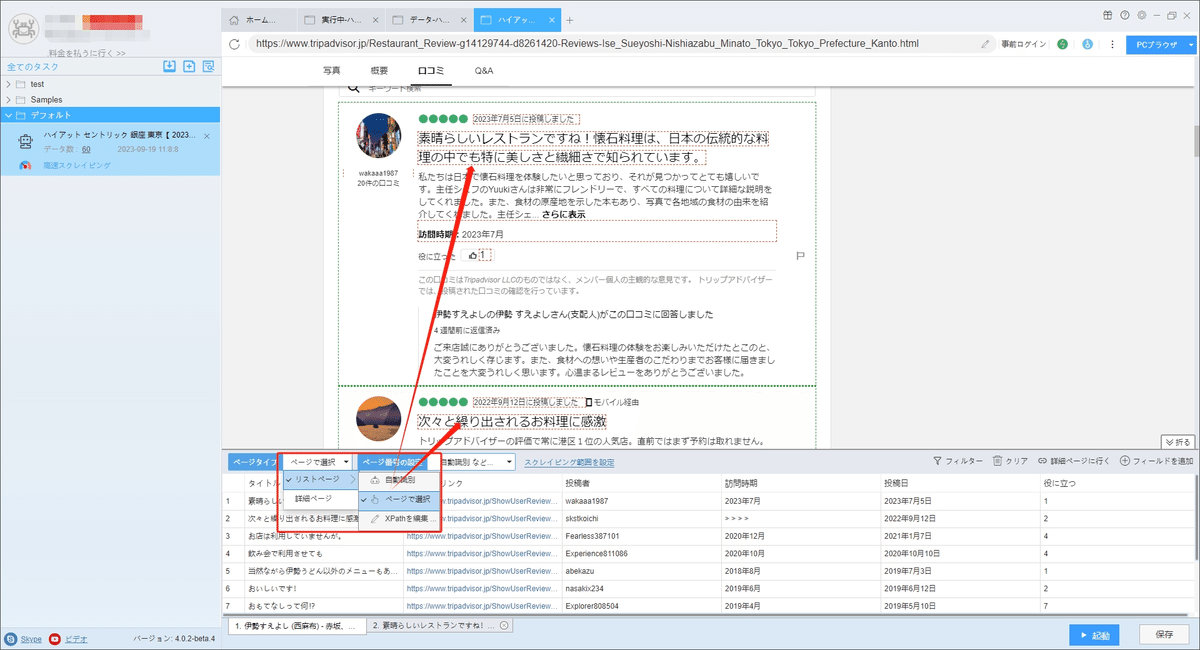Click the 折る collapse panel button
The width and height of the screenshot is (1200, 650).
tap(1178, 441)
